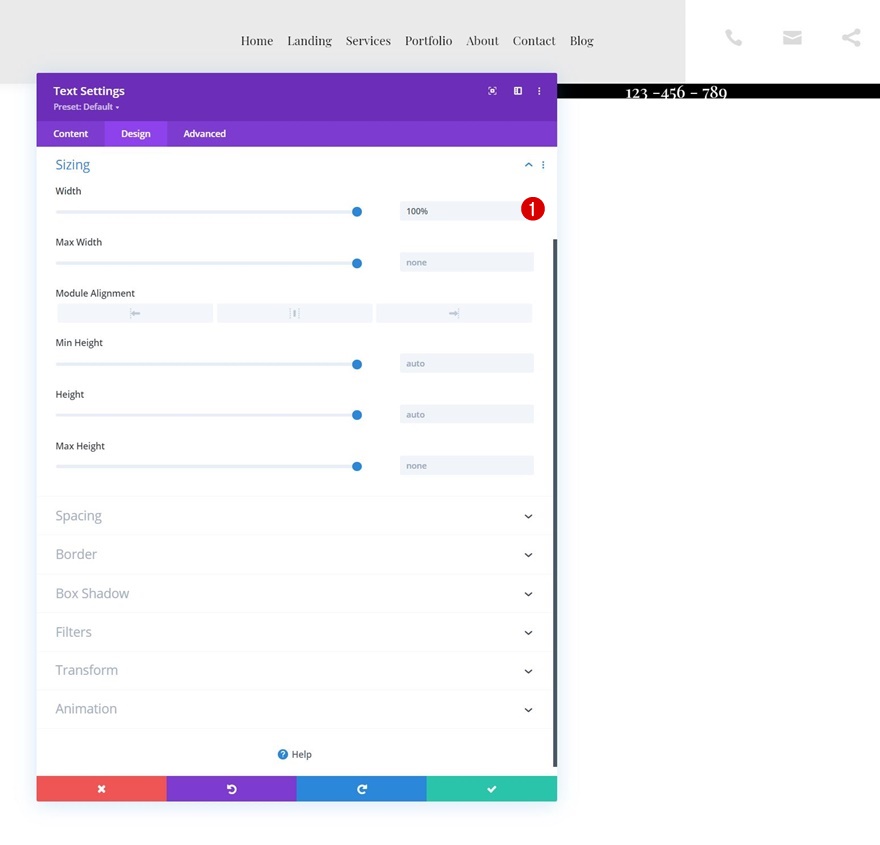
Task: Click the share icon in header
Action: point(851,38)
